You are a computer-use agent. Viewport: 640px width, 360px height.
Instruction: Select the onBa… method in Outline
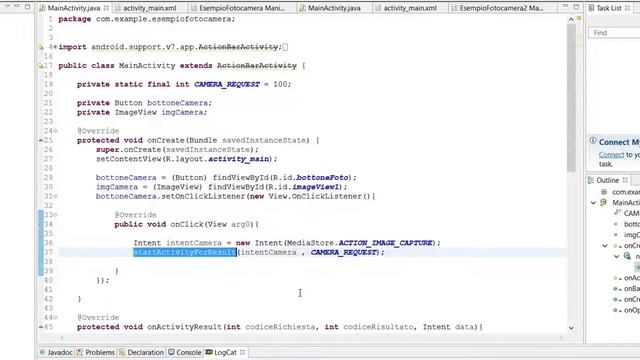(x=632, y=289)
